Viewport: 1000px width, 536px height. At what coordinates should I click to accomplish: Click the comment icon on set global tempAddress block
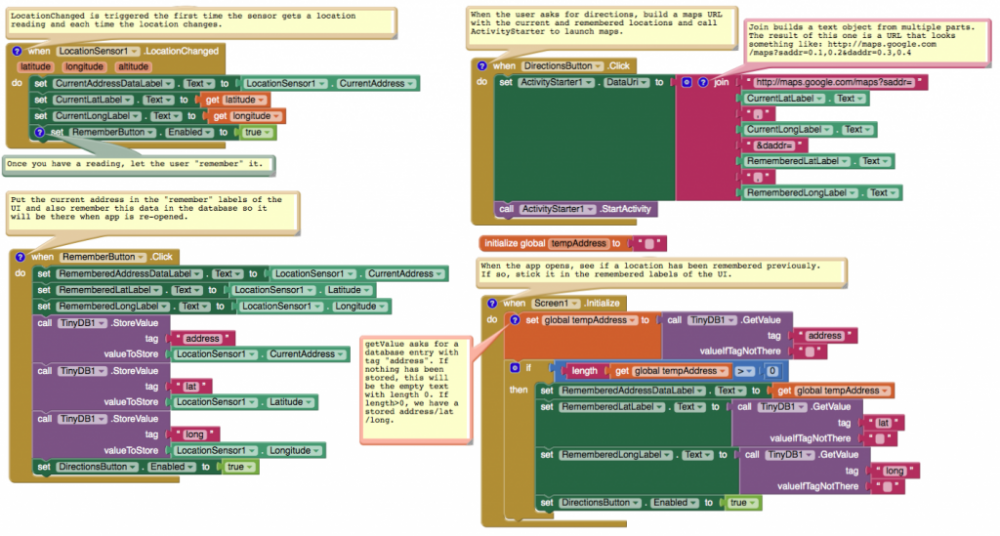[515, 320]
